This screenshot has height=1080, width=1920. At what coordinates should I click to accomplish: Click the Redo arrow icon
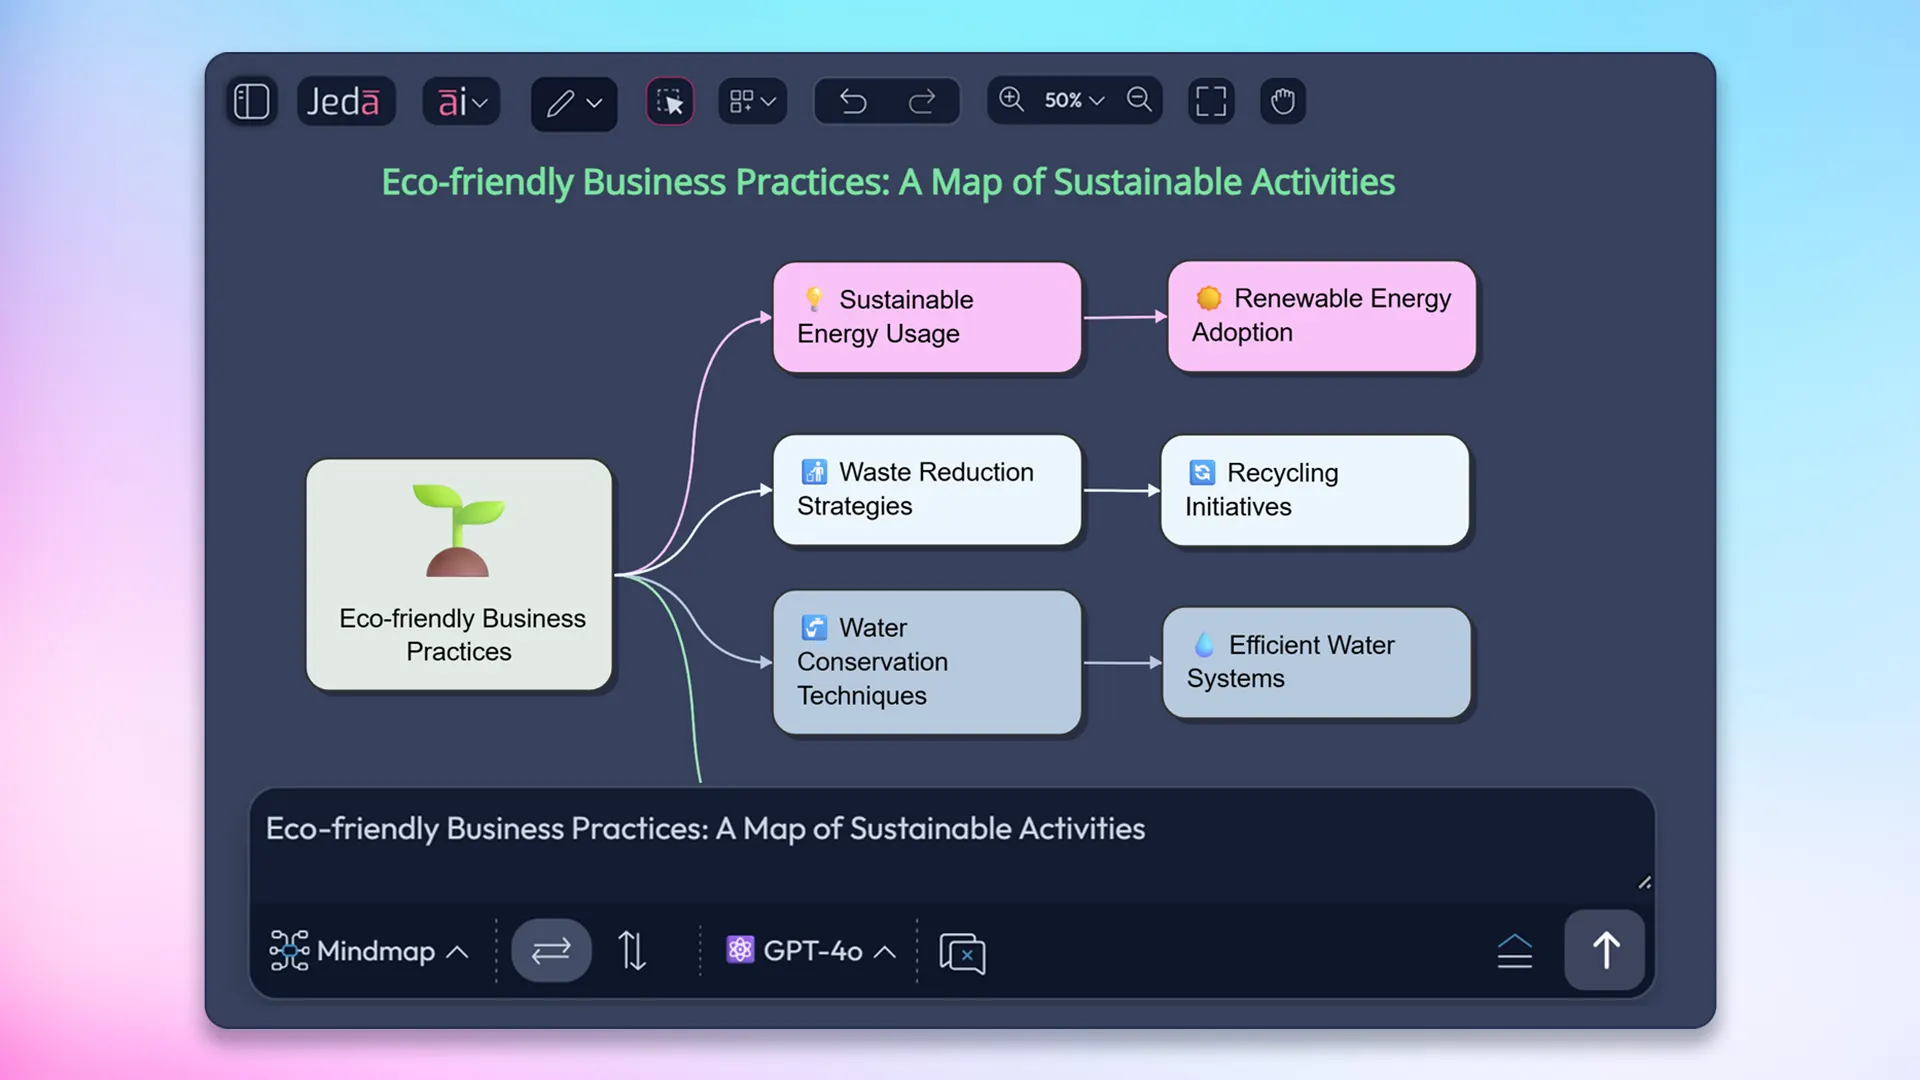tap(922, 100)
